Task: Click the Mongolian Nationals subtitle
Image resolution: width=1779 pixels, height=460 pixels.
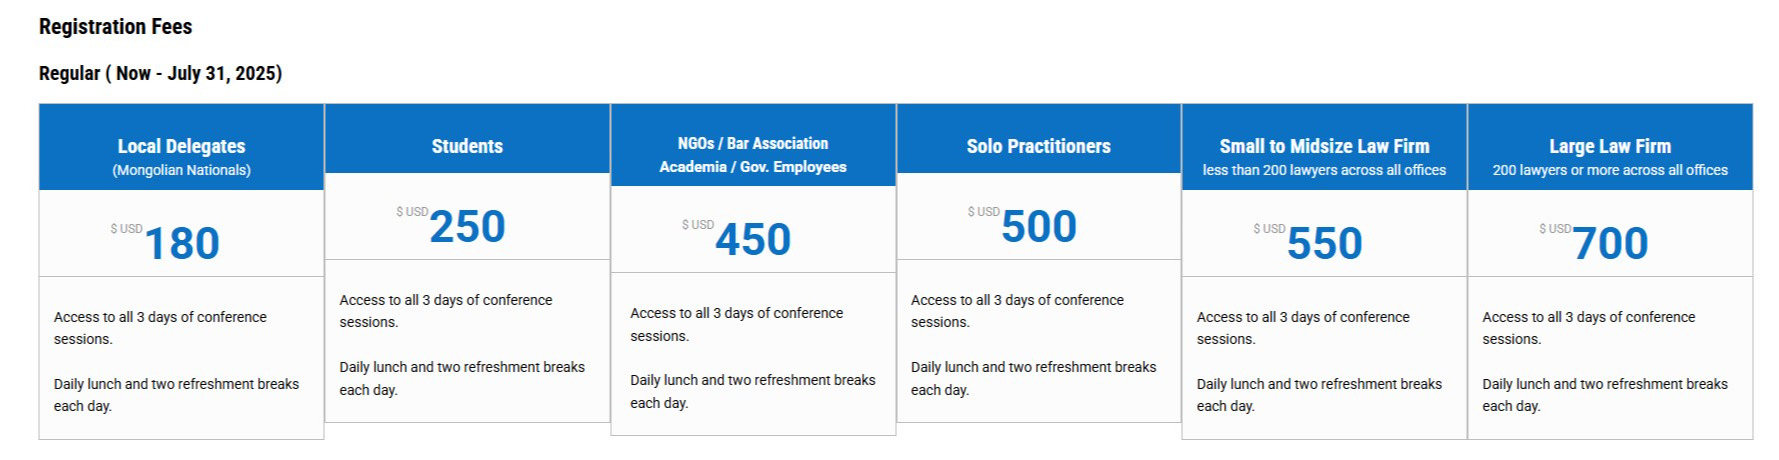Action: (181, 170)
